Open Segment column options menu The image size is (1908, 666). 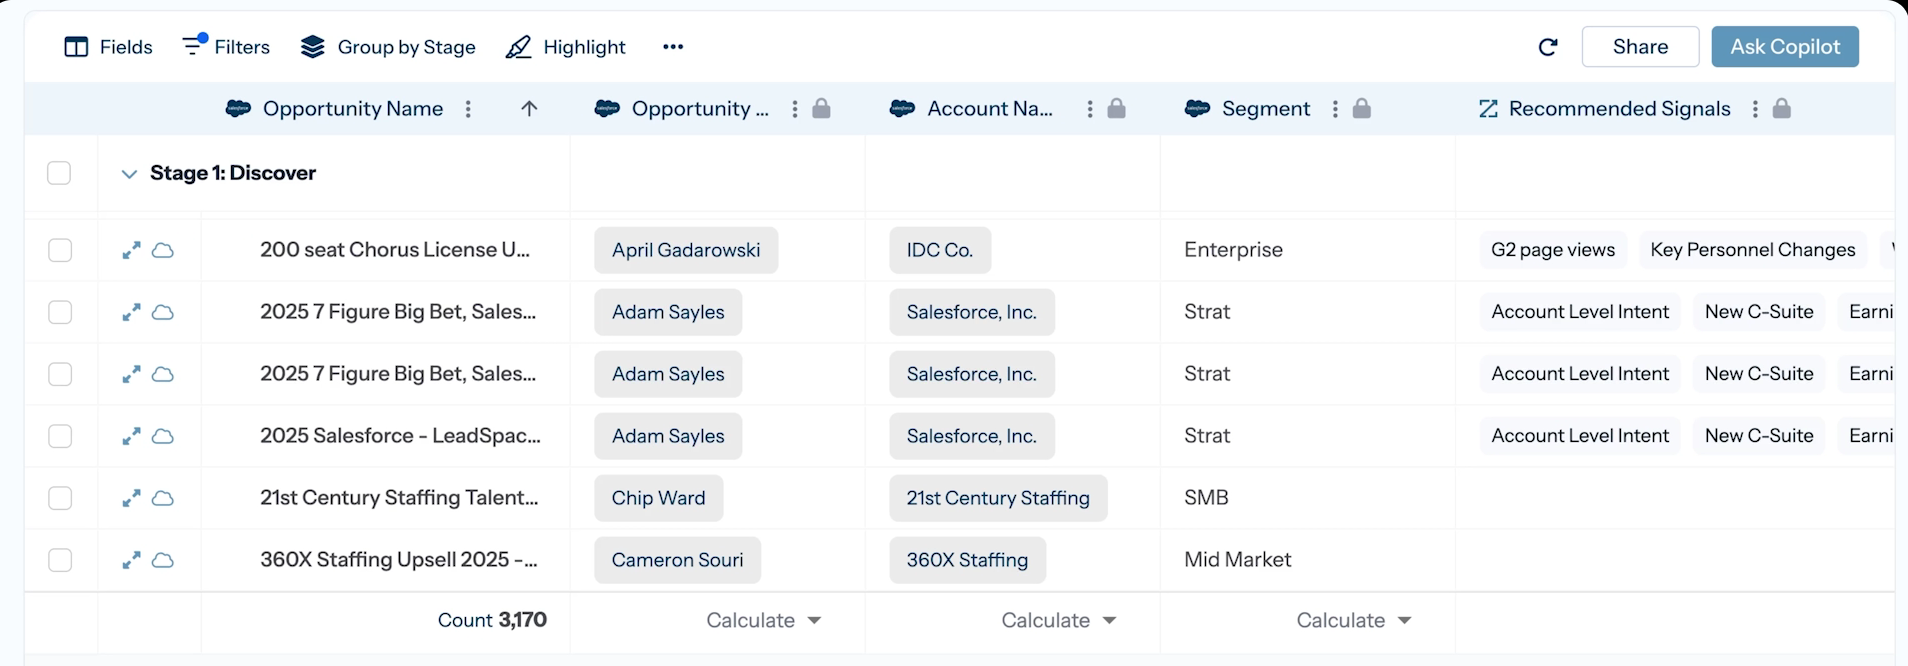1335,109
